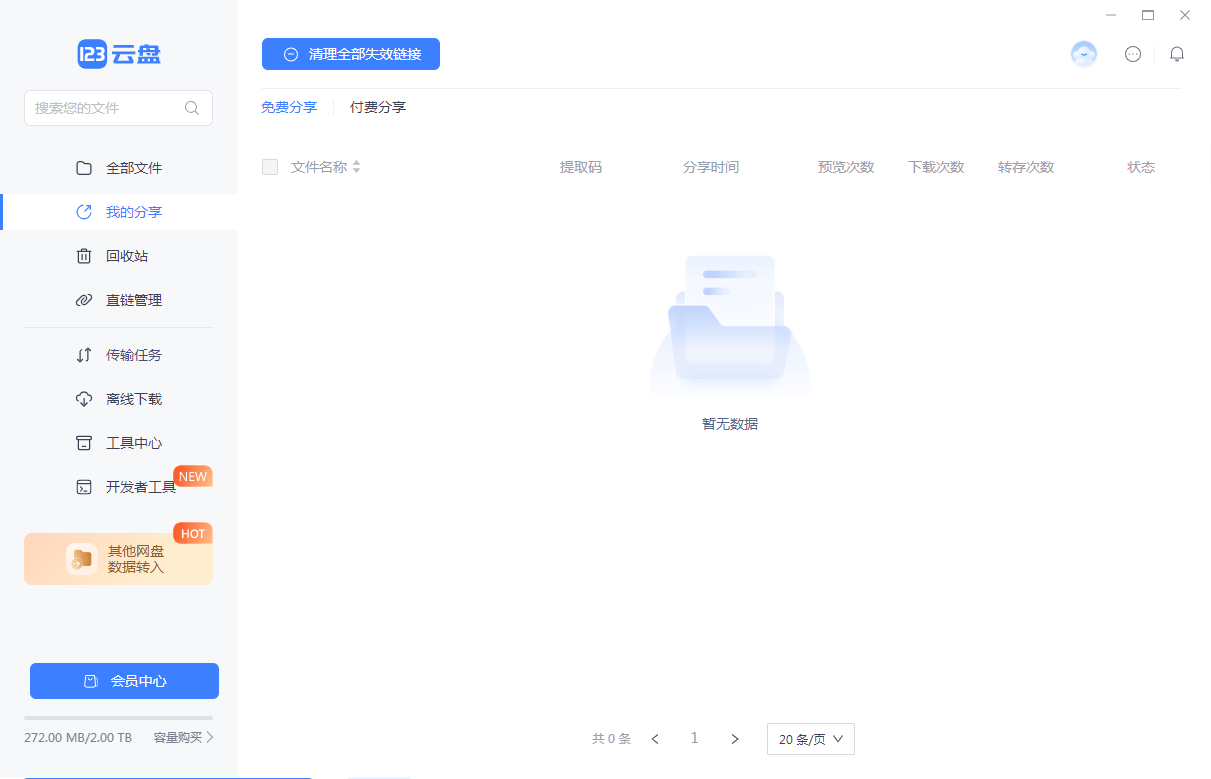
Task: Click the search magnifier icon
Action: [x=192, y=108]
